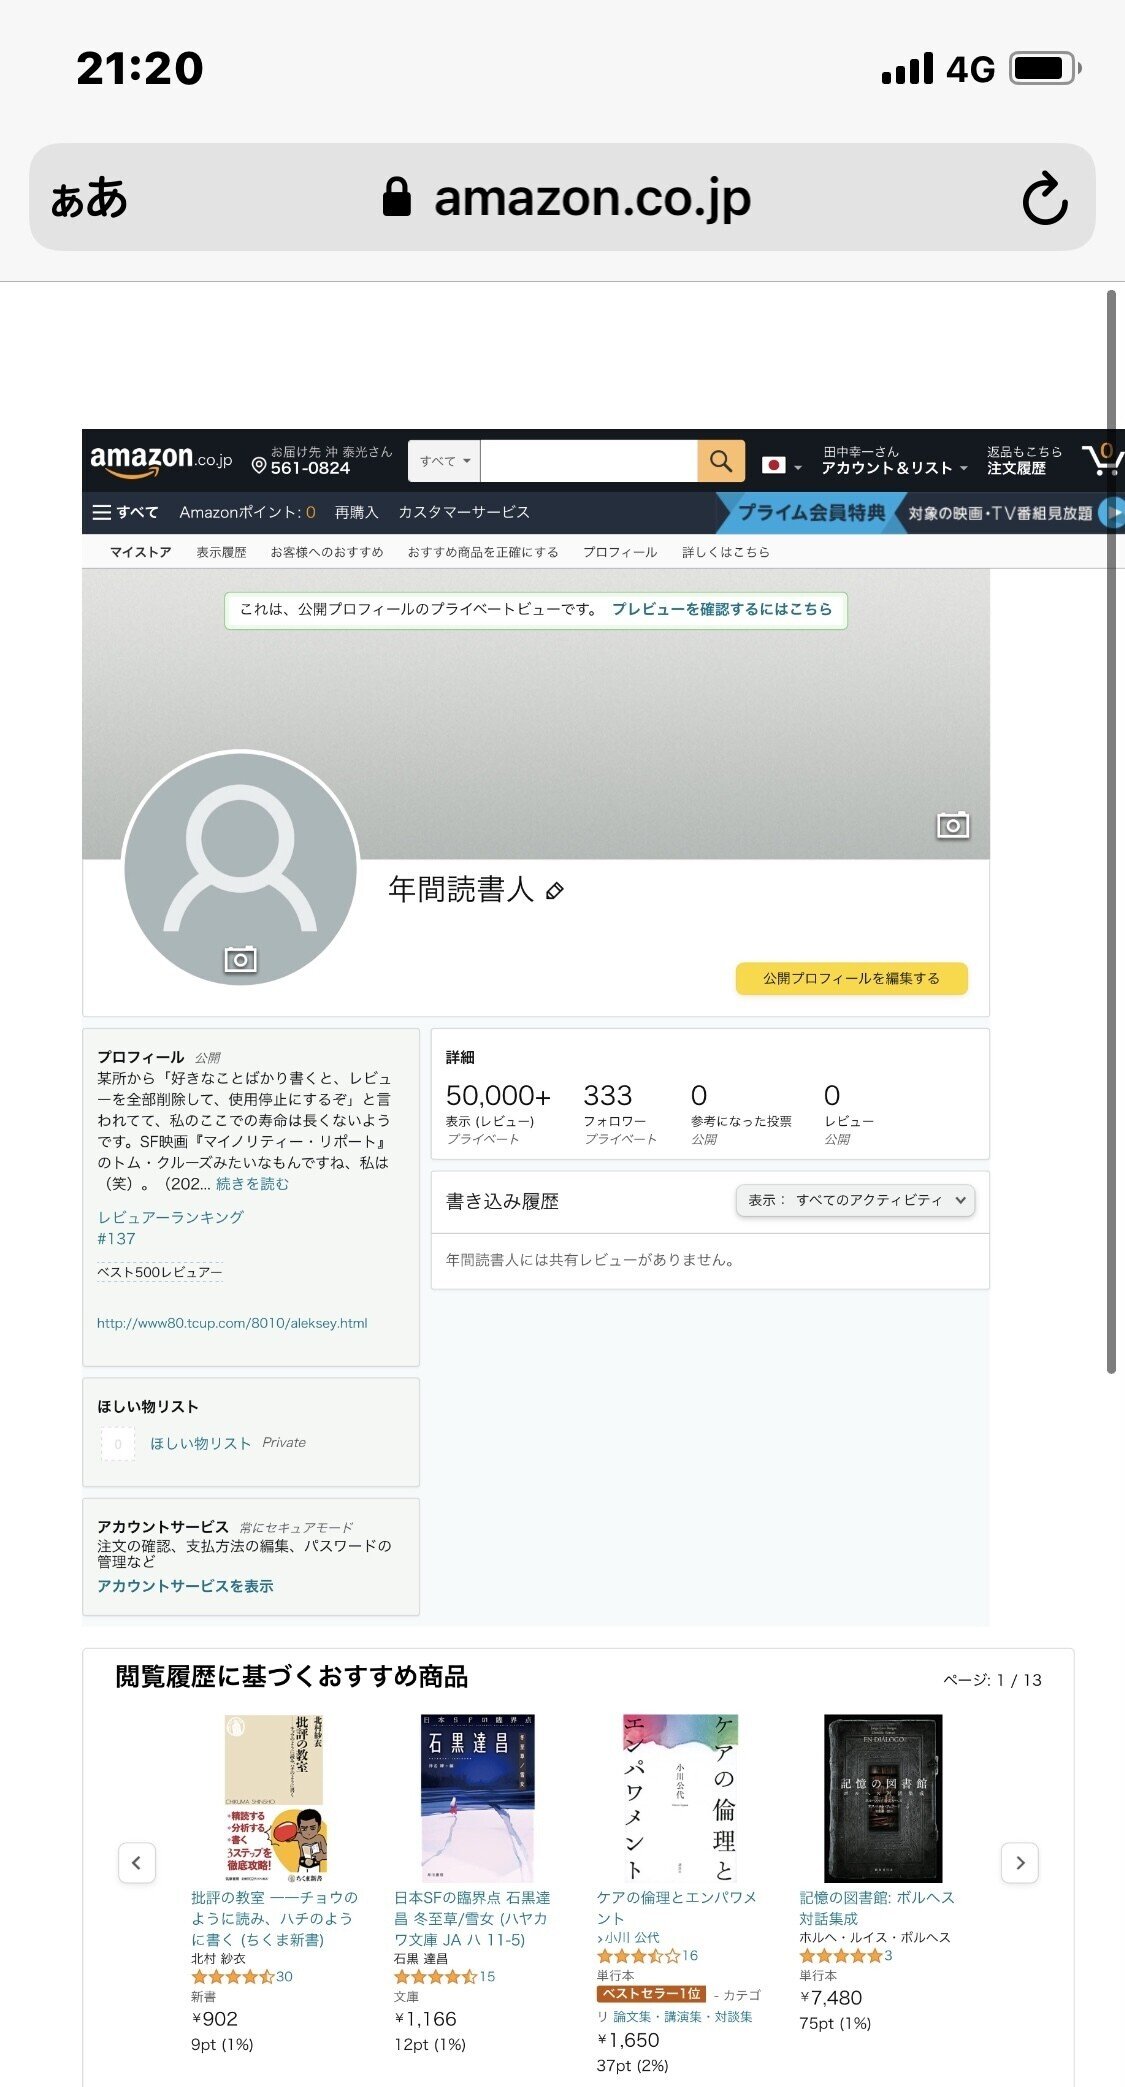Click star rating of 批評の教室 (30)

[234, 1976]
